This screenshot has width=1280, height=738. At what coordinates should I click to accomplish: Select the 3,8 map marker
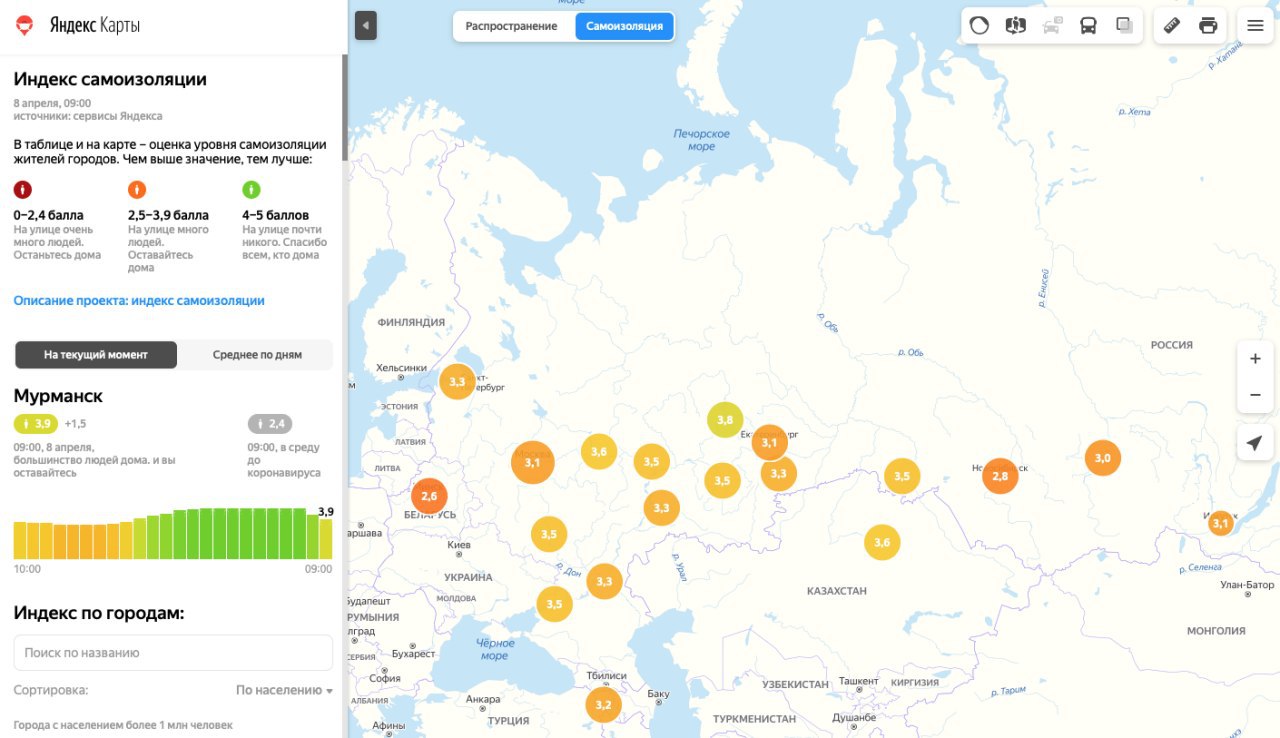tap(725, 420)
